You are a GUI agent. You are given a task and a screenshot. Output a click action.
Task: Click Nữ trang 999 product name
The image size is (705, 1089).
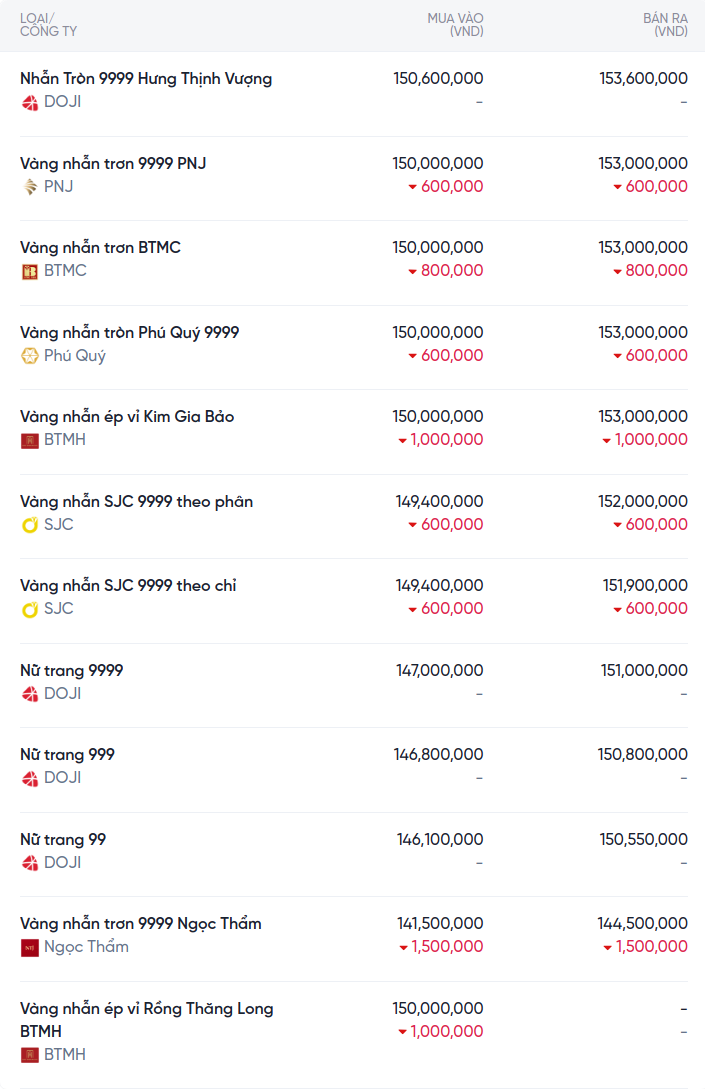67,754
